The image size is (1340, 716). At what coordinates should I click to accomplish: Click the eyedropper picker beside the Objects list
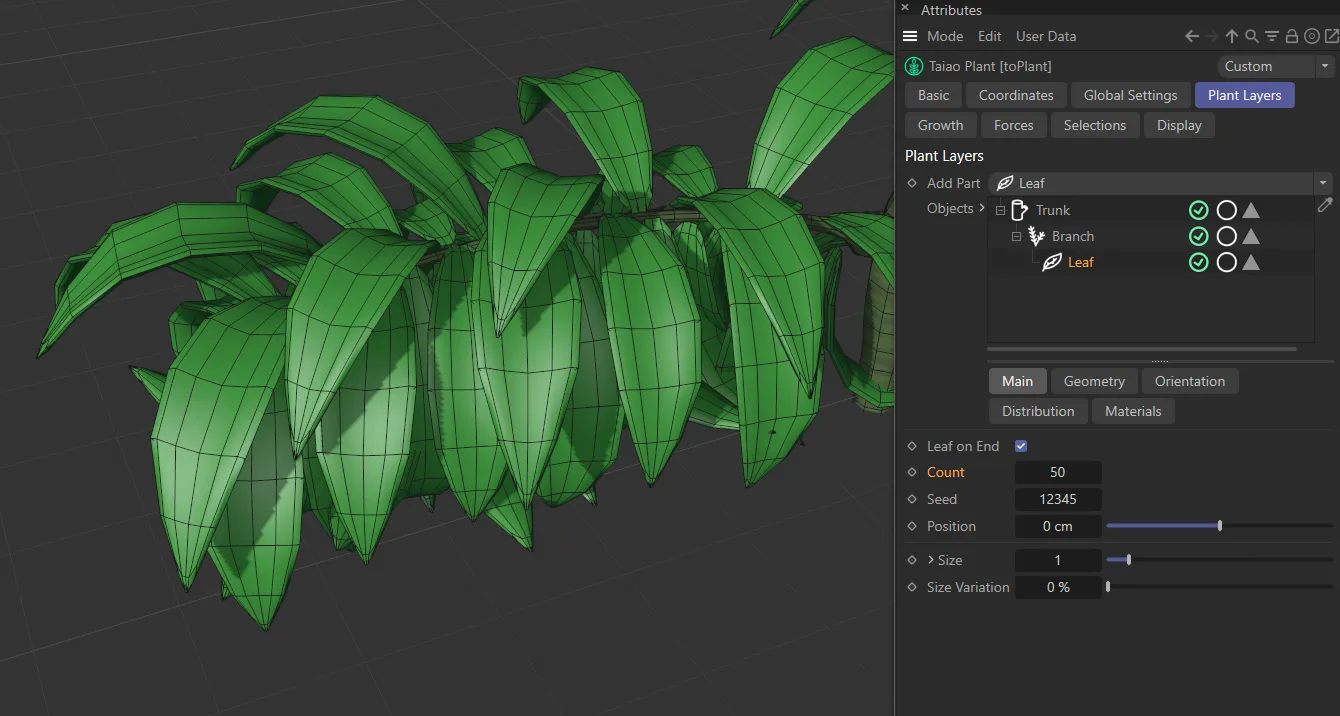coord(1325,205)
